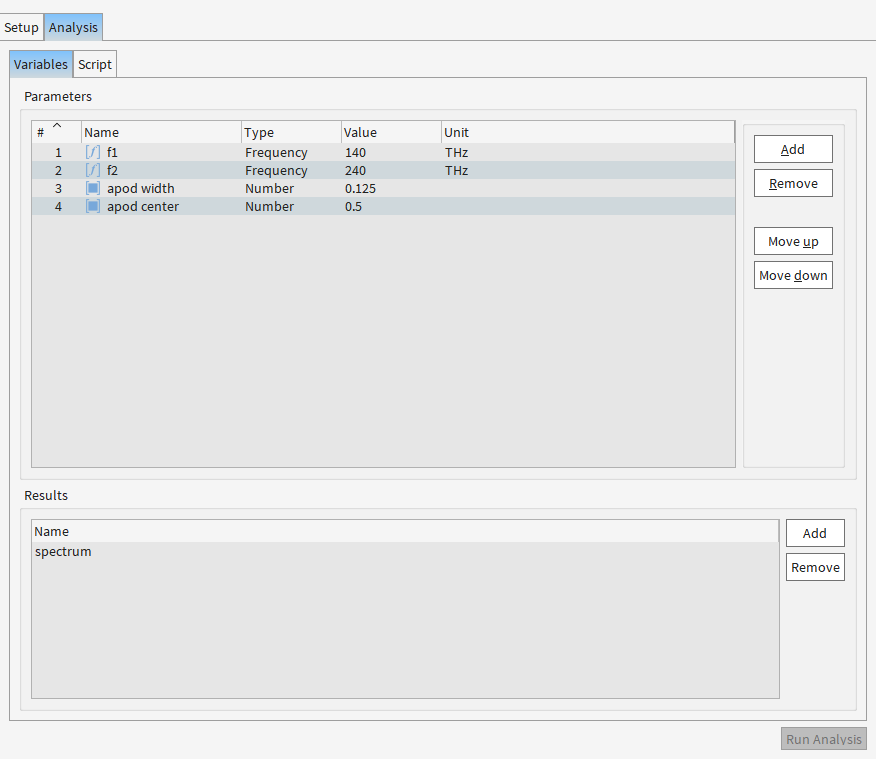Remove the selected parameter

(793, 183)
